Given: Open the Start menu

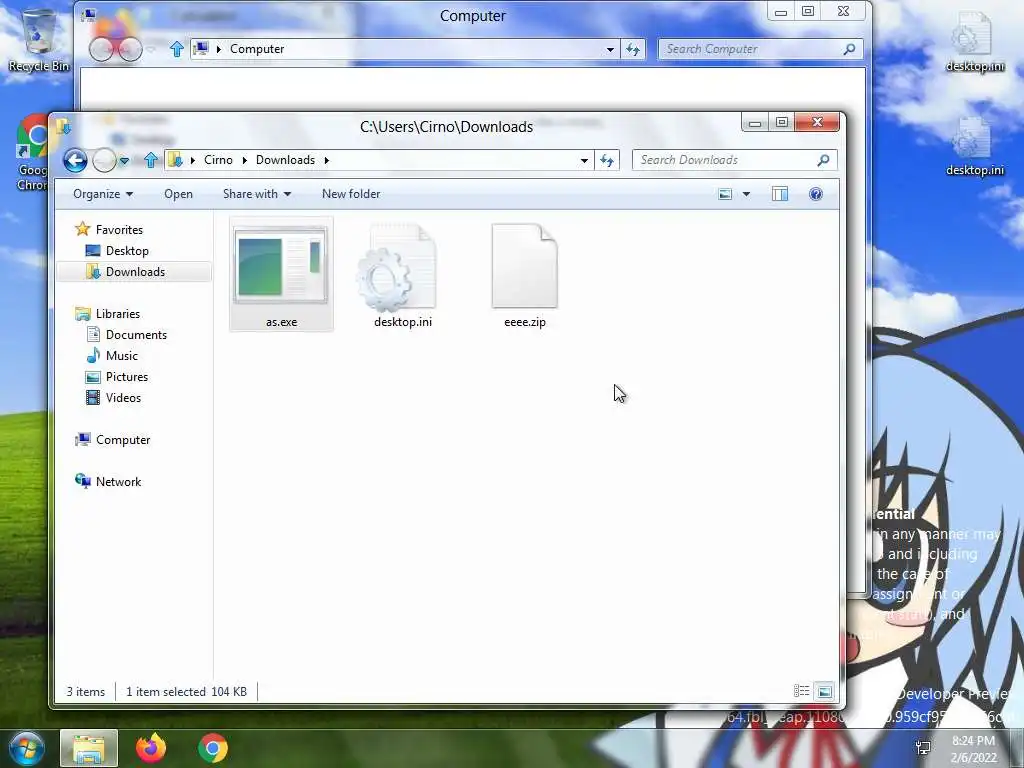Looking at the screenshot, I should [x=26, y=748].
